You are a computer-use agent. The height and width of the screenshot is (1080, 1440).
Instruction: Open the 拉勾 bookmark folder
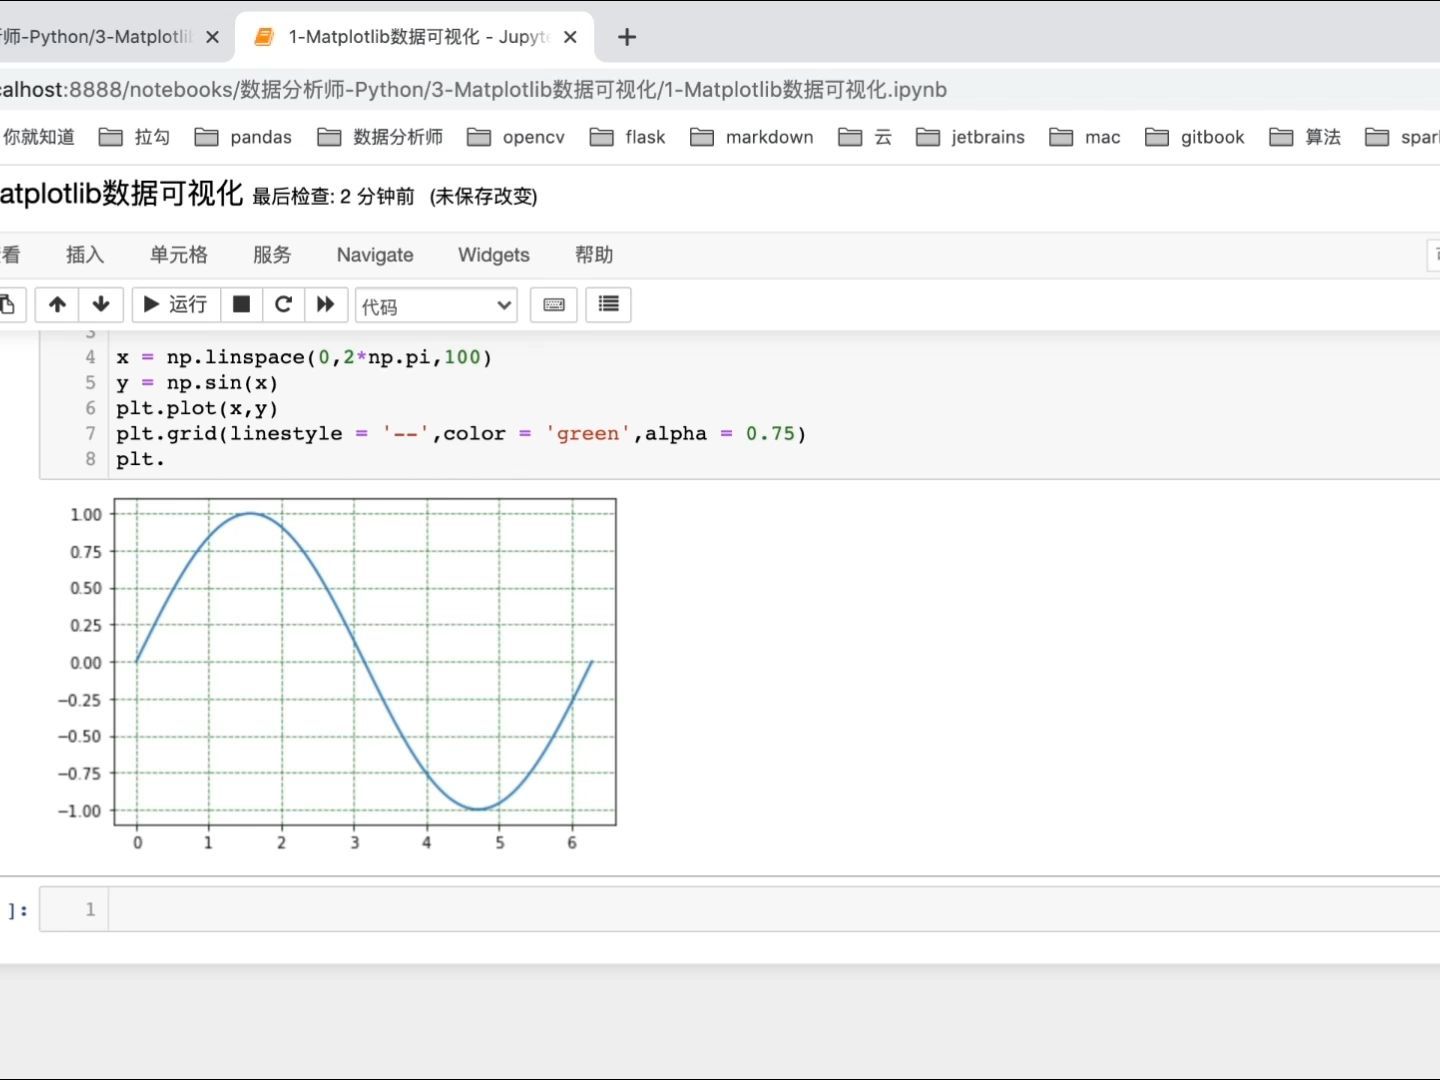pos(135,137)
